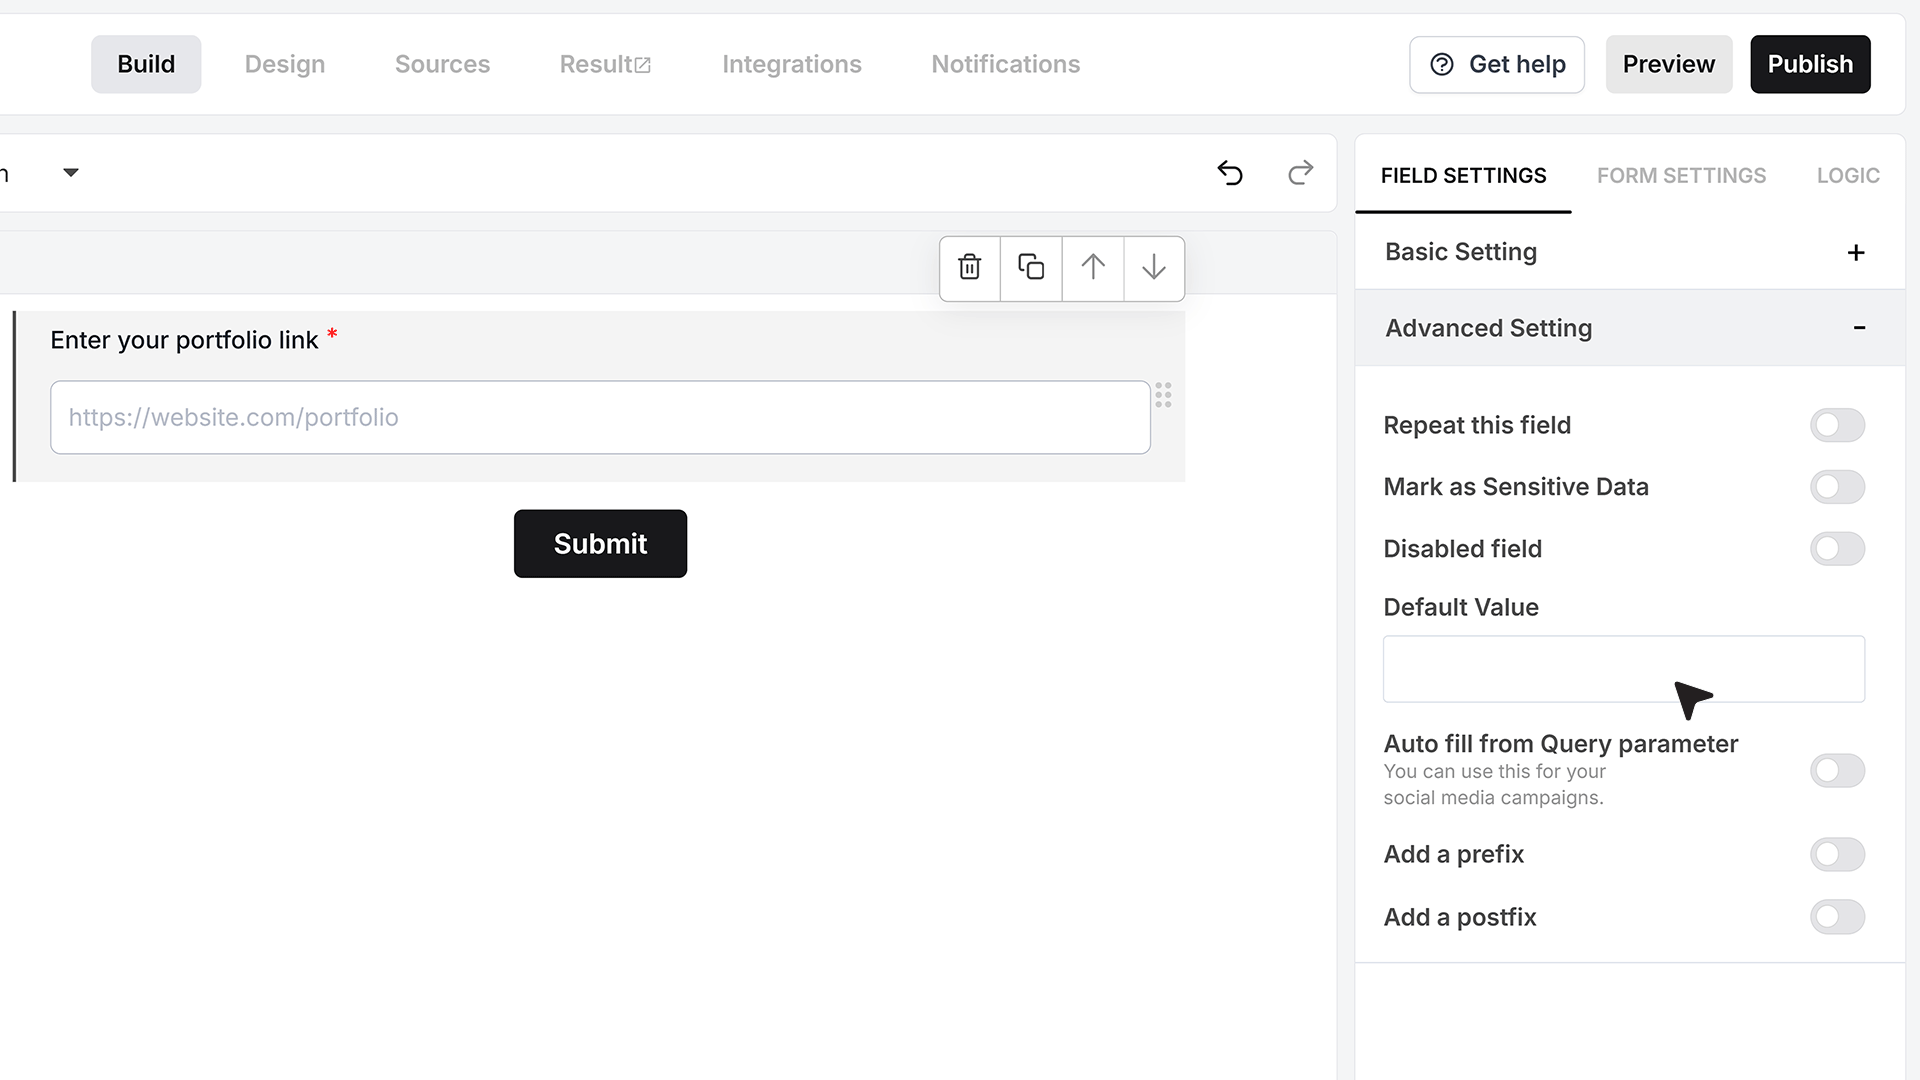Screen dimensions: 1920x1080
Task: Undo the last change
Action: click(1230, 173)
